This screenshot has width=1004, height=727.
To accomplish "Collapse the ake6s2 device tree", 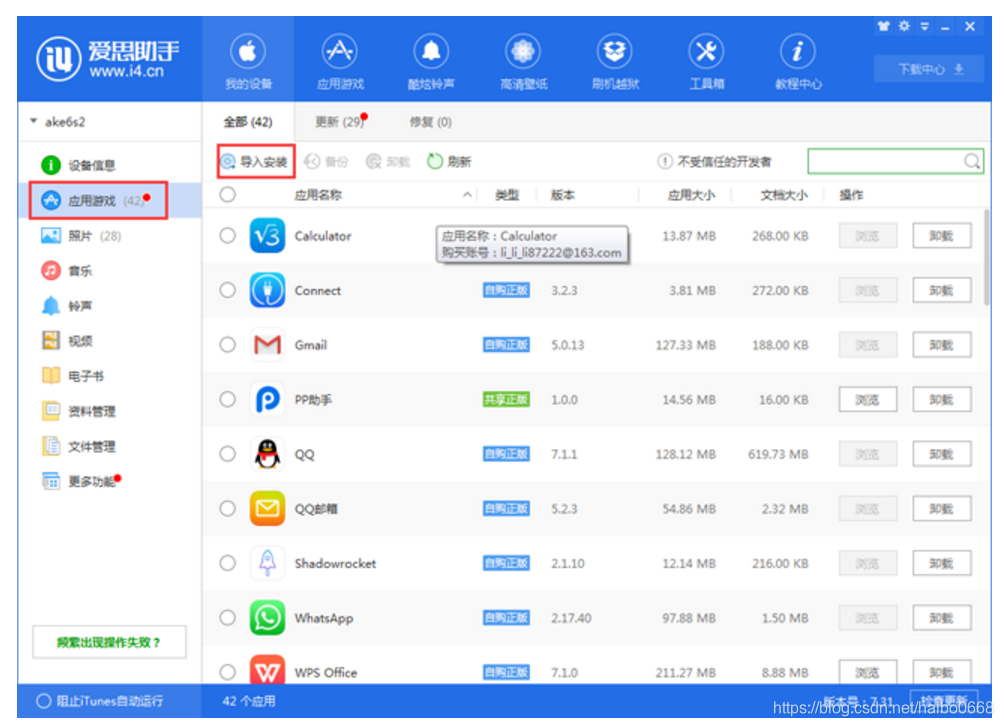I will point(33,121).
